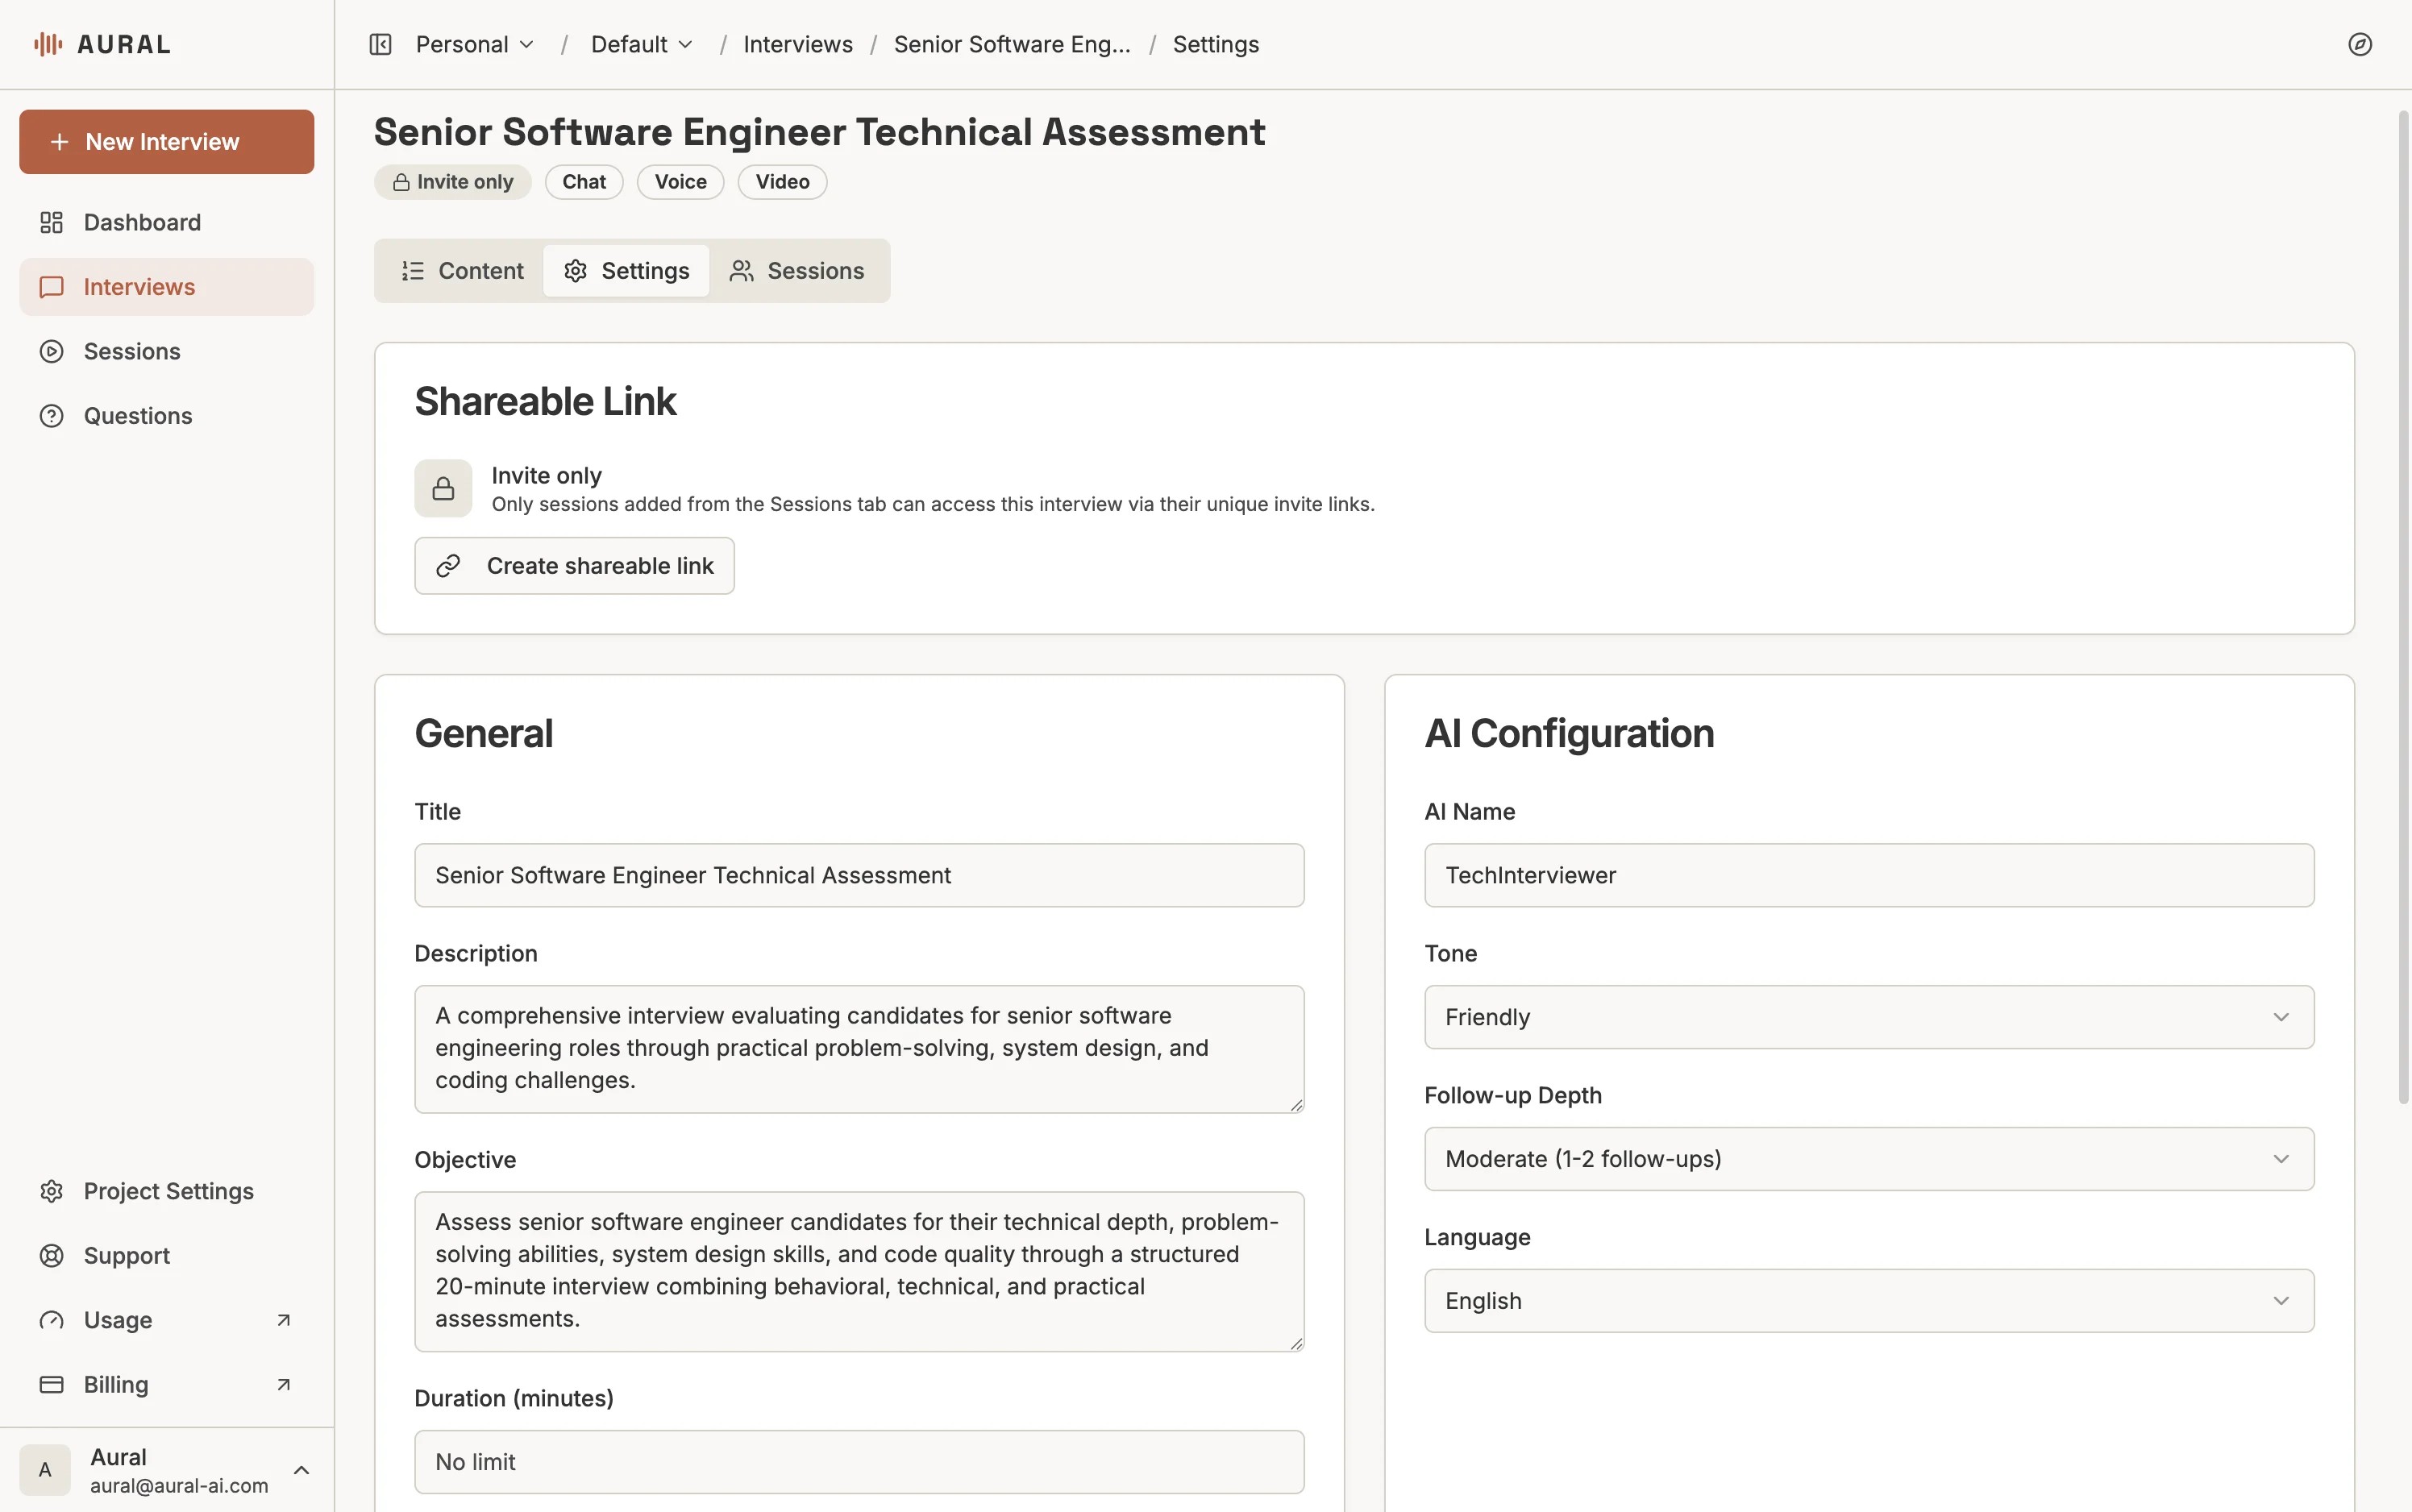Viewport: 2412px width, 1512px height.
Task: Click the Duration No limit field
Action: [x=859, y=1462]
